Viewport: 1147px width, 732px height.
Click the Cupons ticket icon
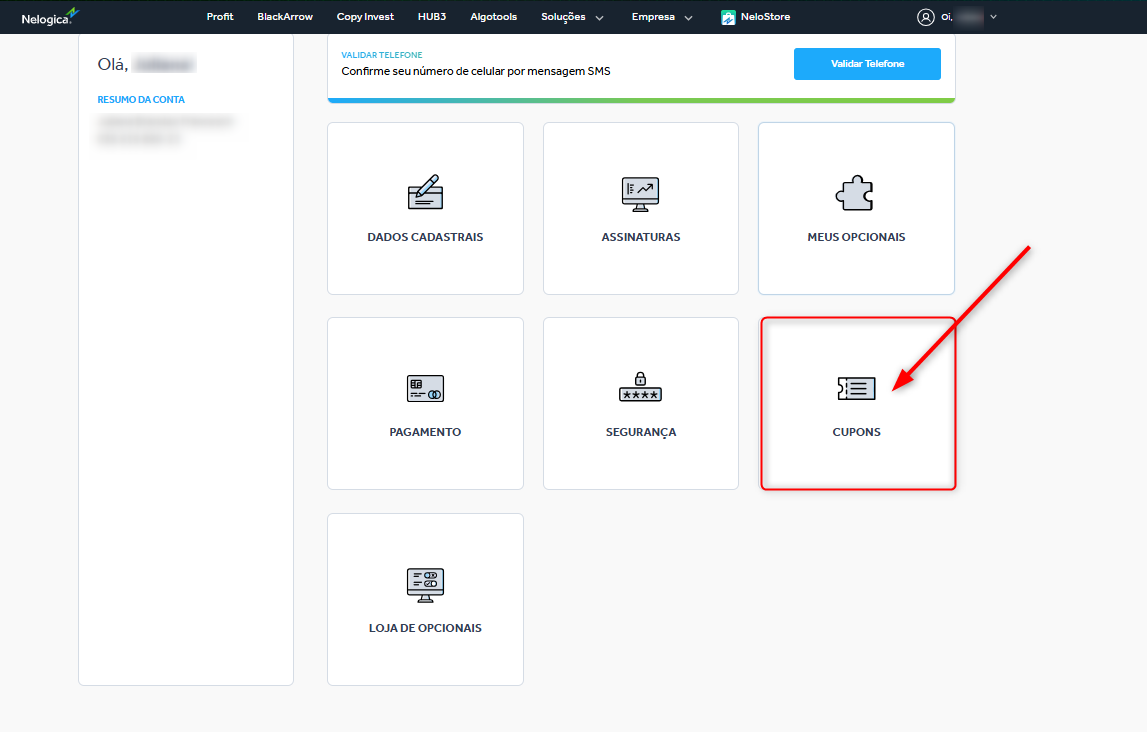click(856, 388)
